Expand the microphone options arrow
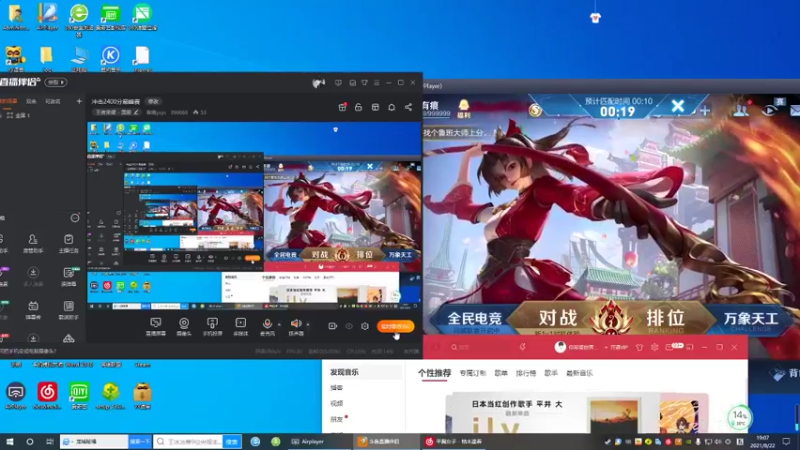The image size is (800, 450). [x=279, y=324]
